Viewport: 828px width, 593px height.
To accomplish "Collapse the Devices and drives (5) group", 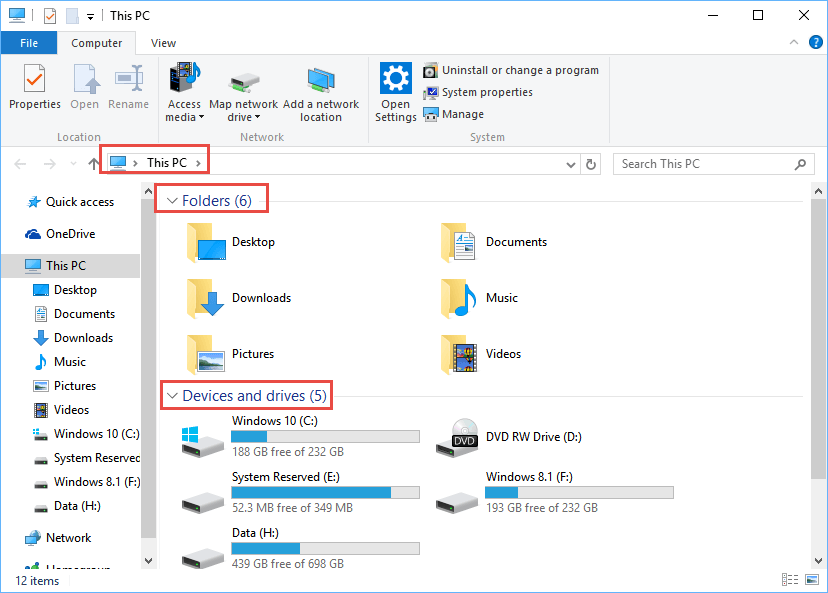I will [x=172, y=396].
